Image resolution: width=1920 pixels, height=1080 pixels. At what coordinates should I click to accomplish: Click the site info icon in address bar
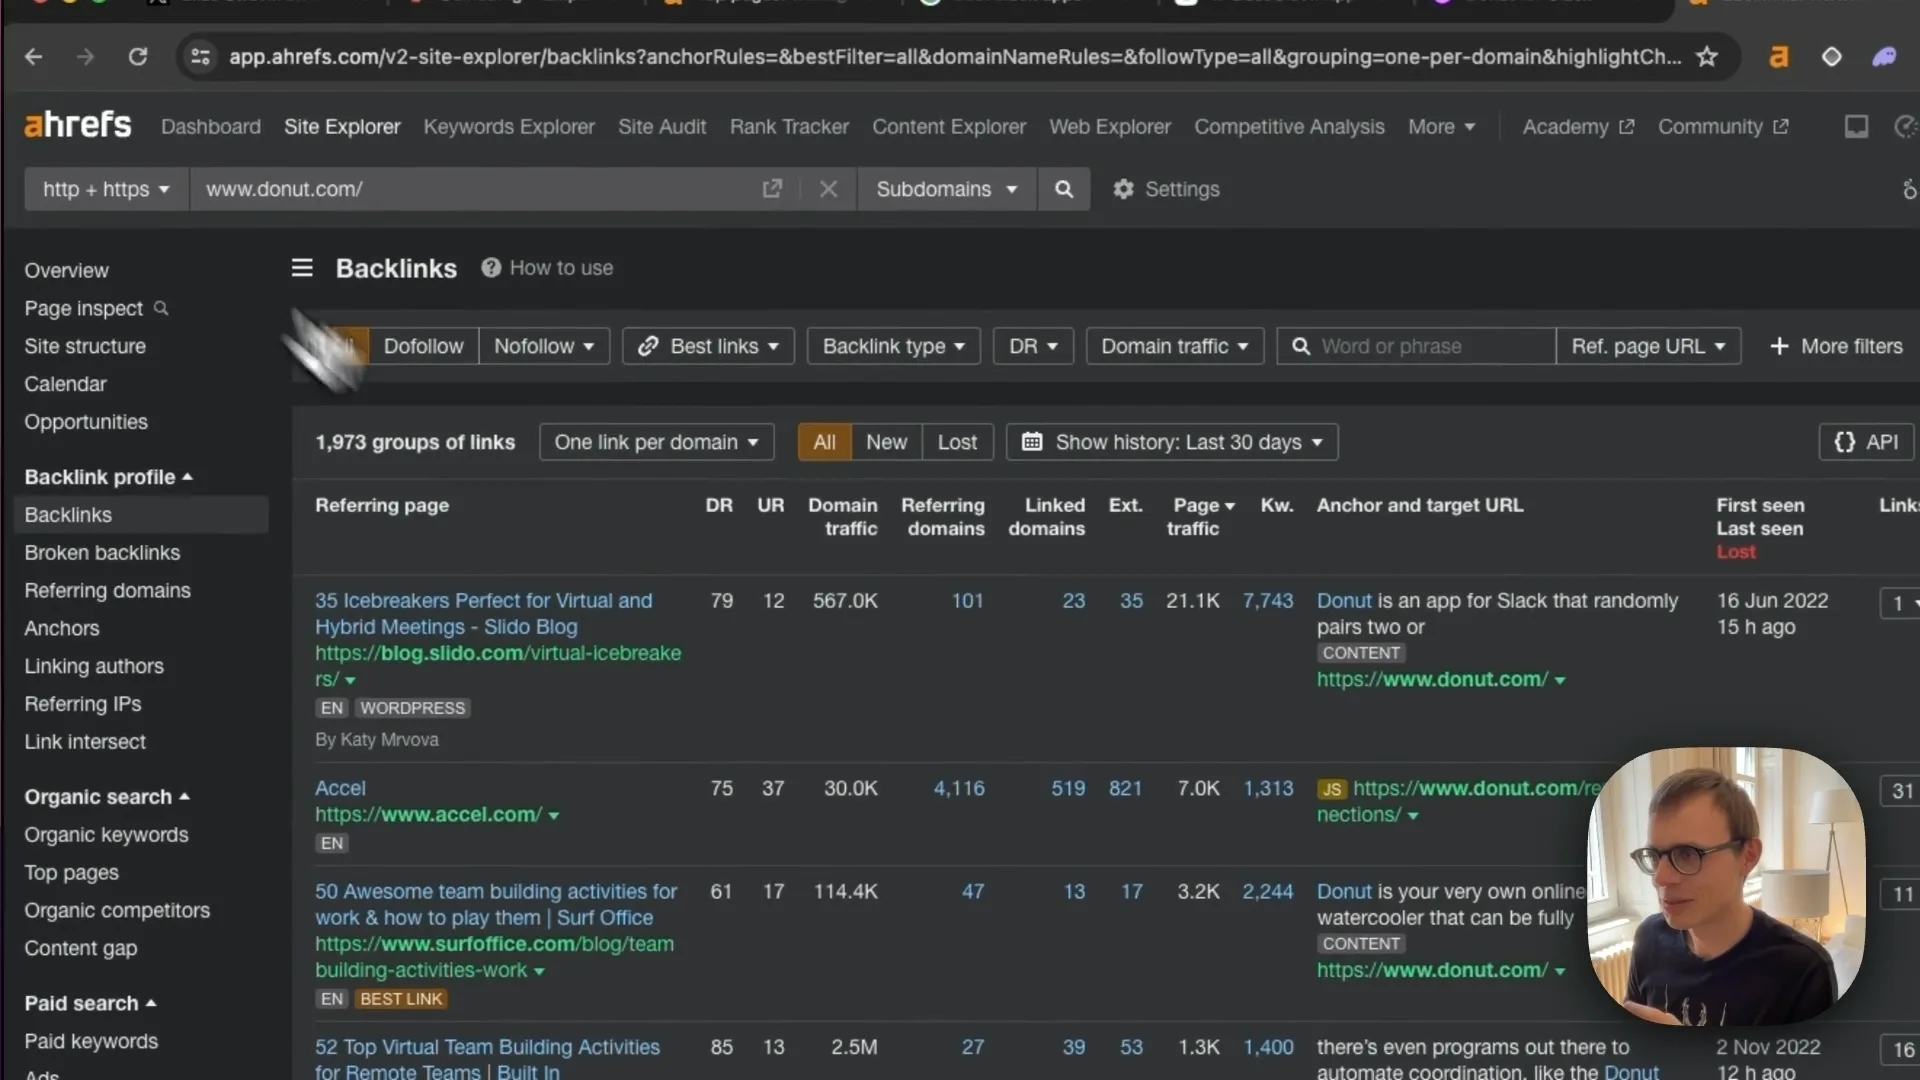pyautogui.click(x=201, y=57)
